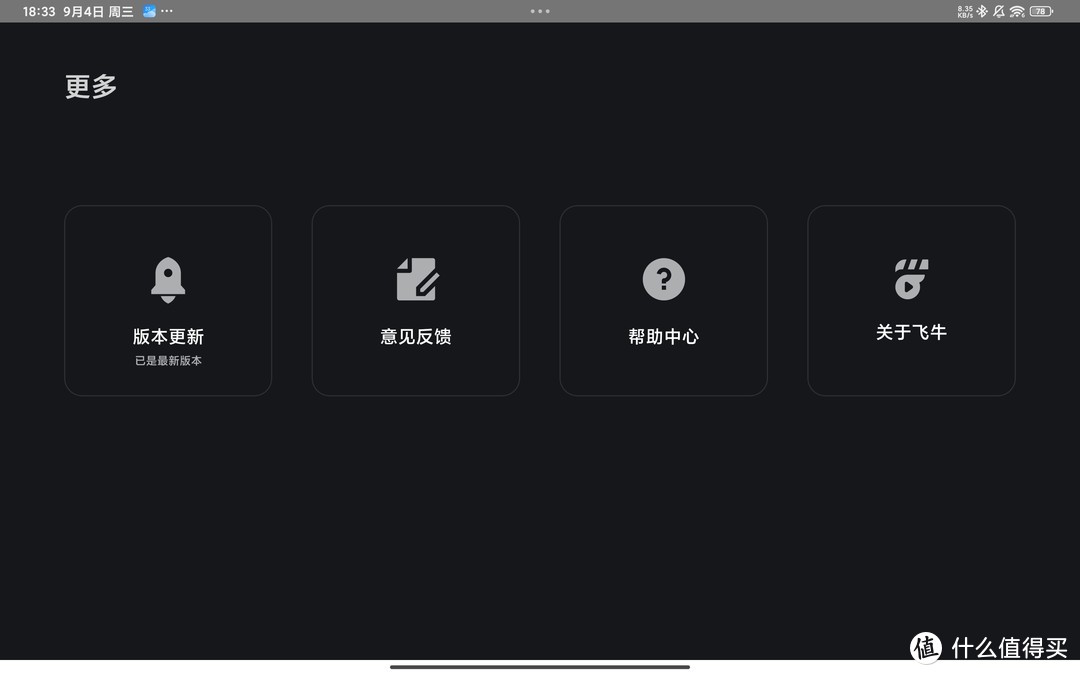1080x675 pixels.
Task: Tap the muted notification bell icon
Action: [999, 11]
